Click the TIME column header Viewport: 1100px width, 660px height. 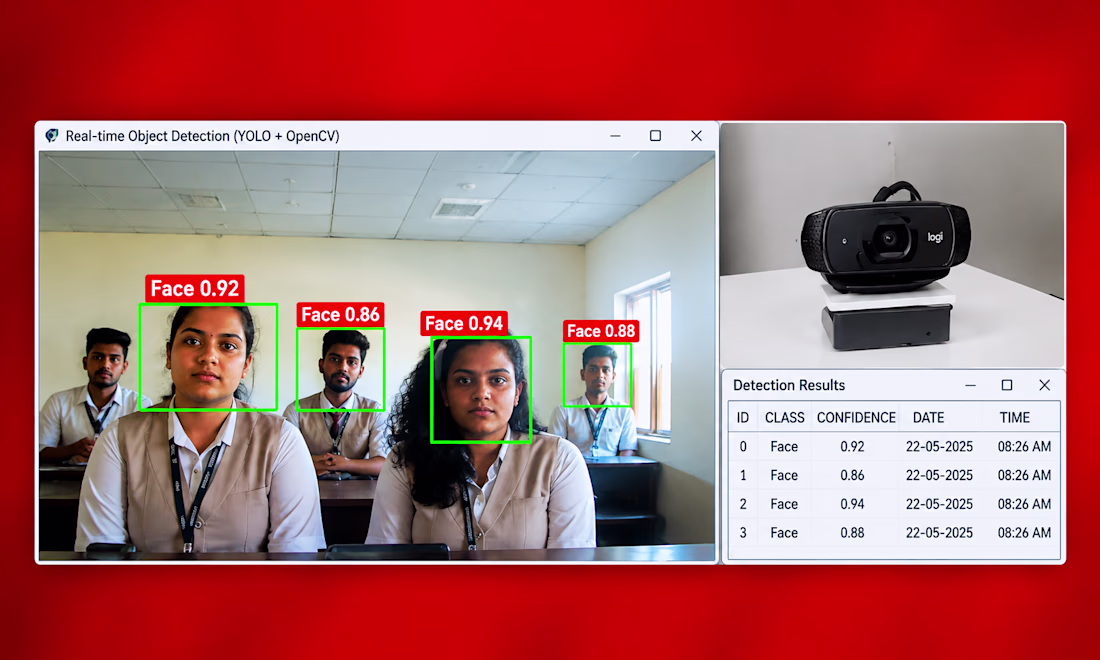click(x=1014, y=417)
